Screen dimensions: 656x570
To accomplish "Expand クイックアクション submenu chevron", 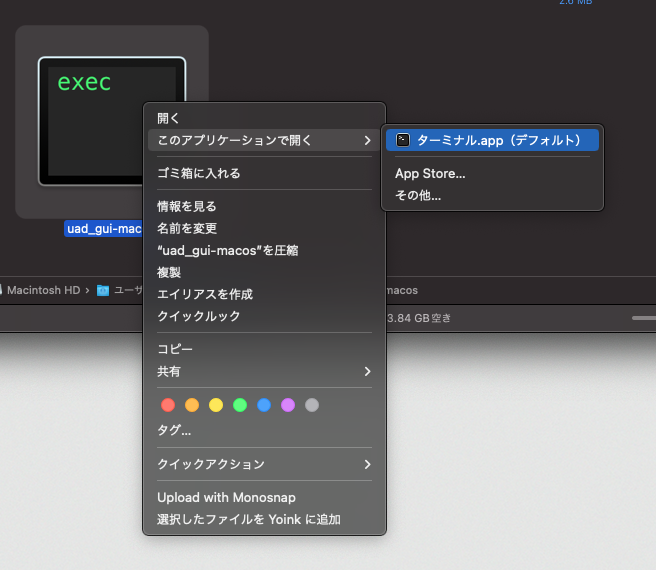I will pos(367,464).
